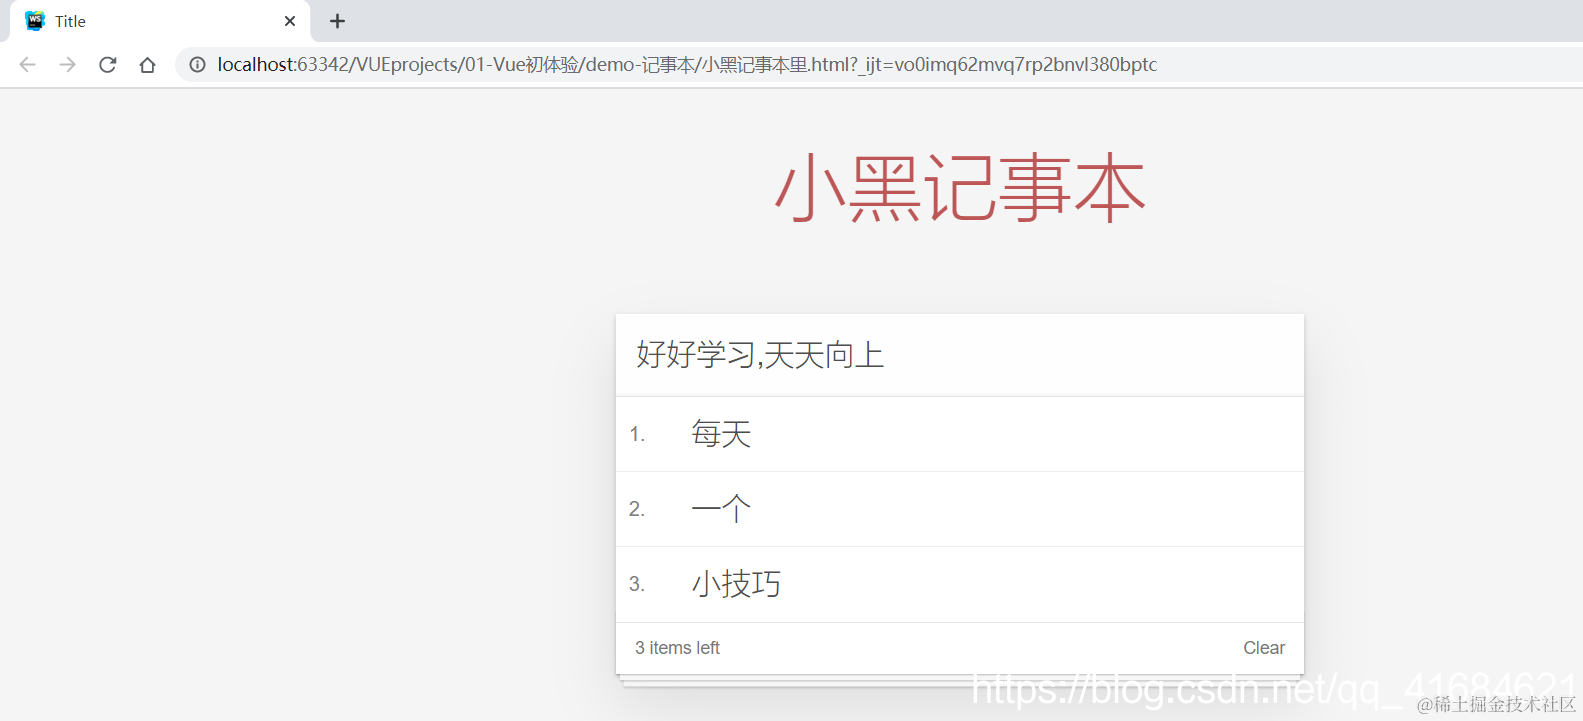The width and height of the screenshot is (1583, 721).
Task: Click the browser forward arrow
Action: point(67,65)
